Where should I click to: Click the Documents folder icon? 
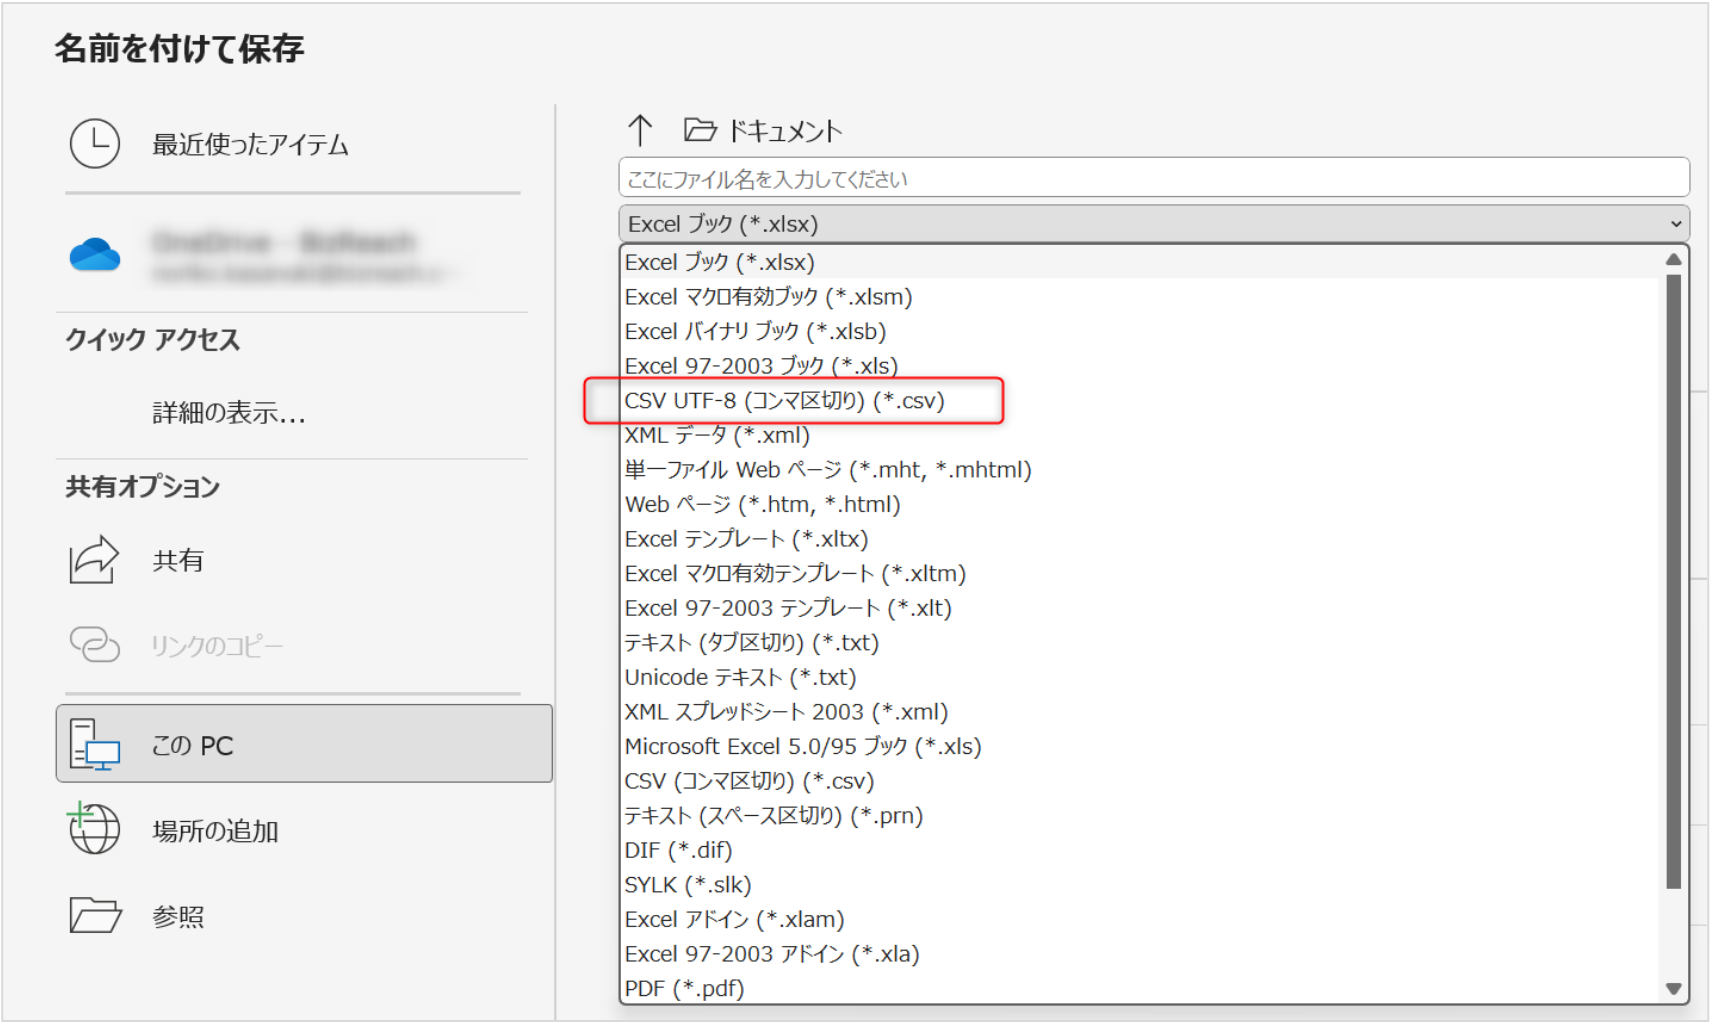700,130
